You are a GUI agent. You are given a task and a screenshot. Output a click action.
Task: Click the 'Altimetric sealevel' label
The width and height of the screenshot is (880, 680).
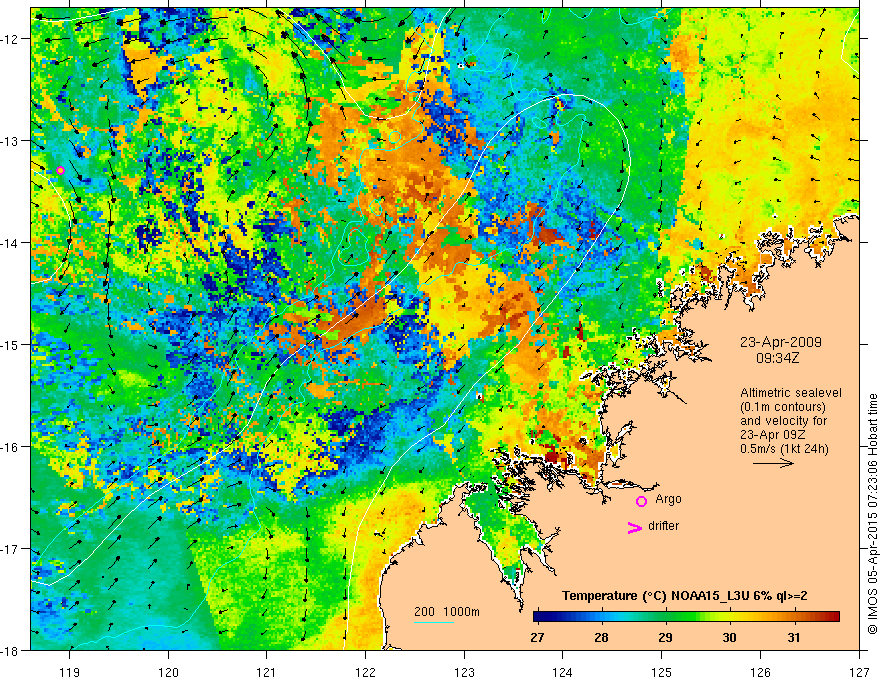(x=791, y=393)
